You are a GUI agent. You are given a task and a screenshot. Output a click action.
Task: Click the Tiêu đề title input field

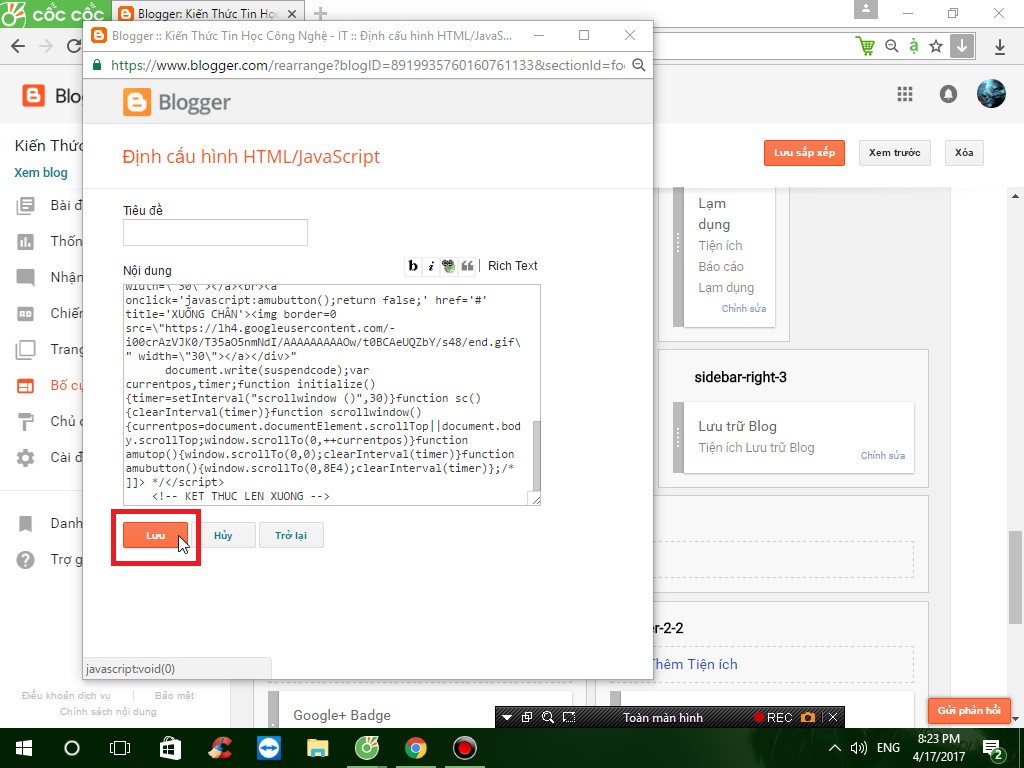(x=215, y=232)
